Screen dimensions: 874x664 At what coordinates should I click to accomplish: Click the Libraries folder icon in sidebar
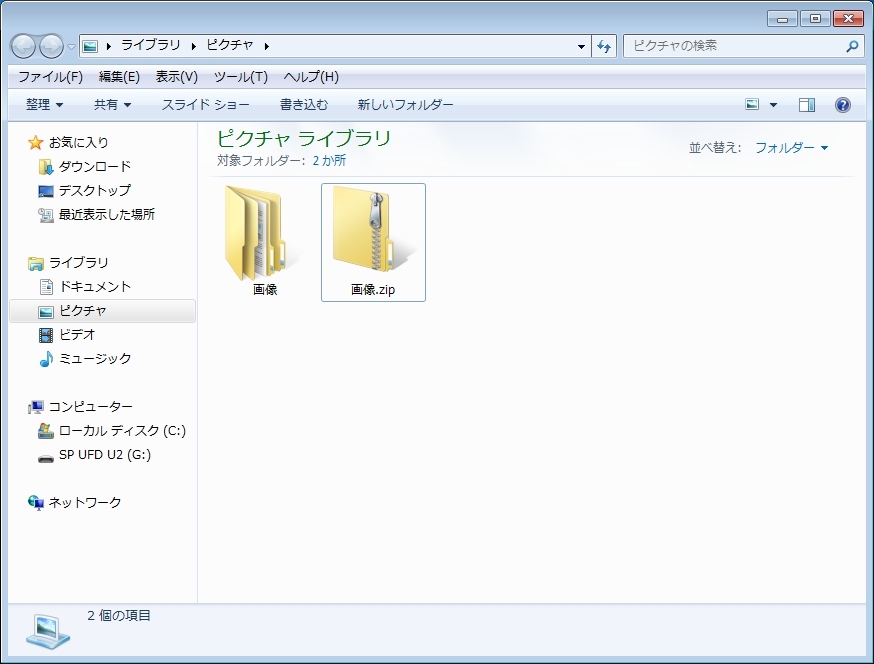point(36,263)
